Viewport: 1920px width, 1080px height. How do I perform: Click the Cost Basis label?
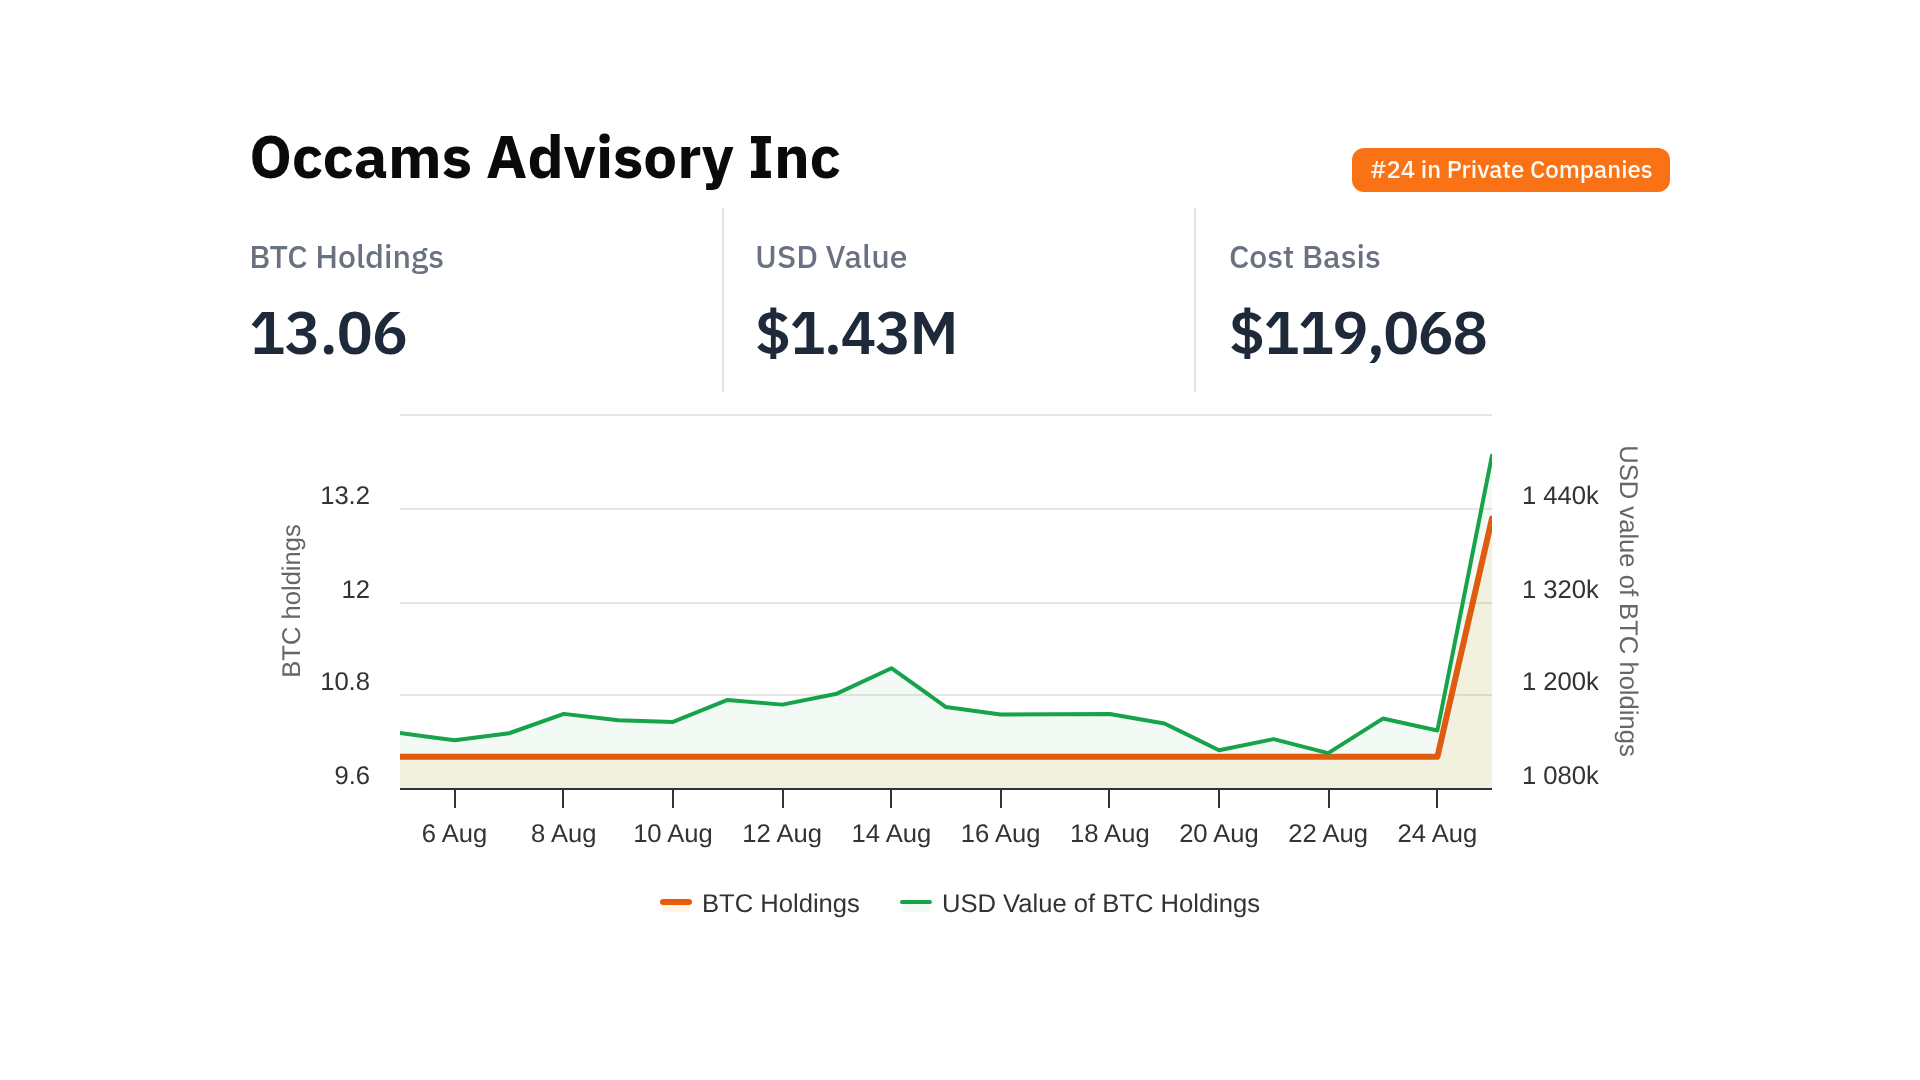click(1304, 257)
